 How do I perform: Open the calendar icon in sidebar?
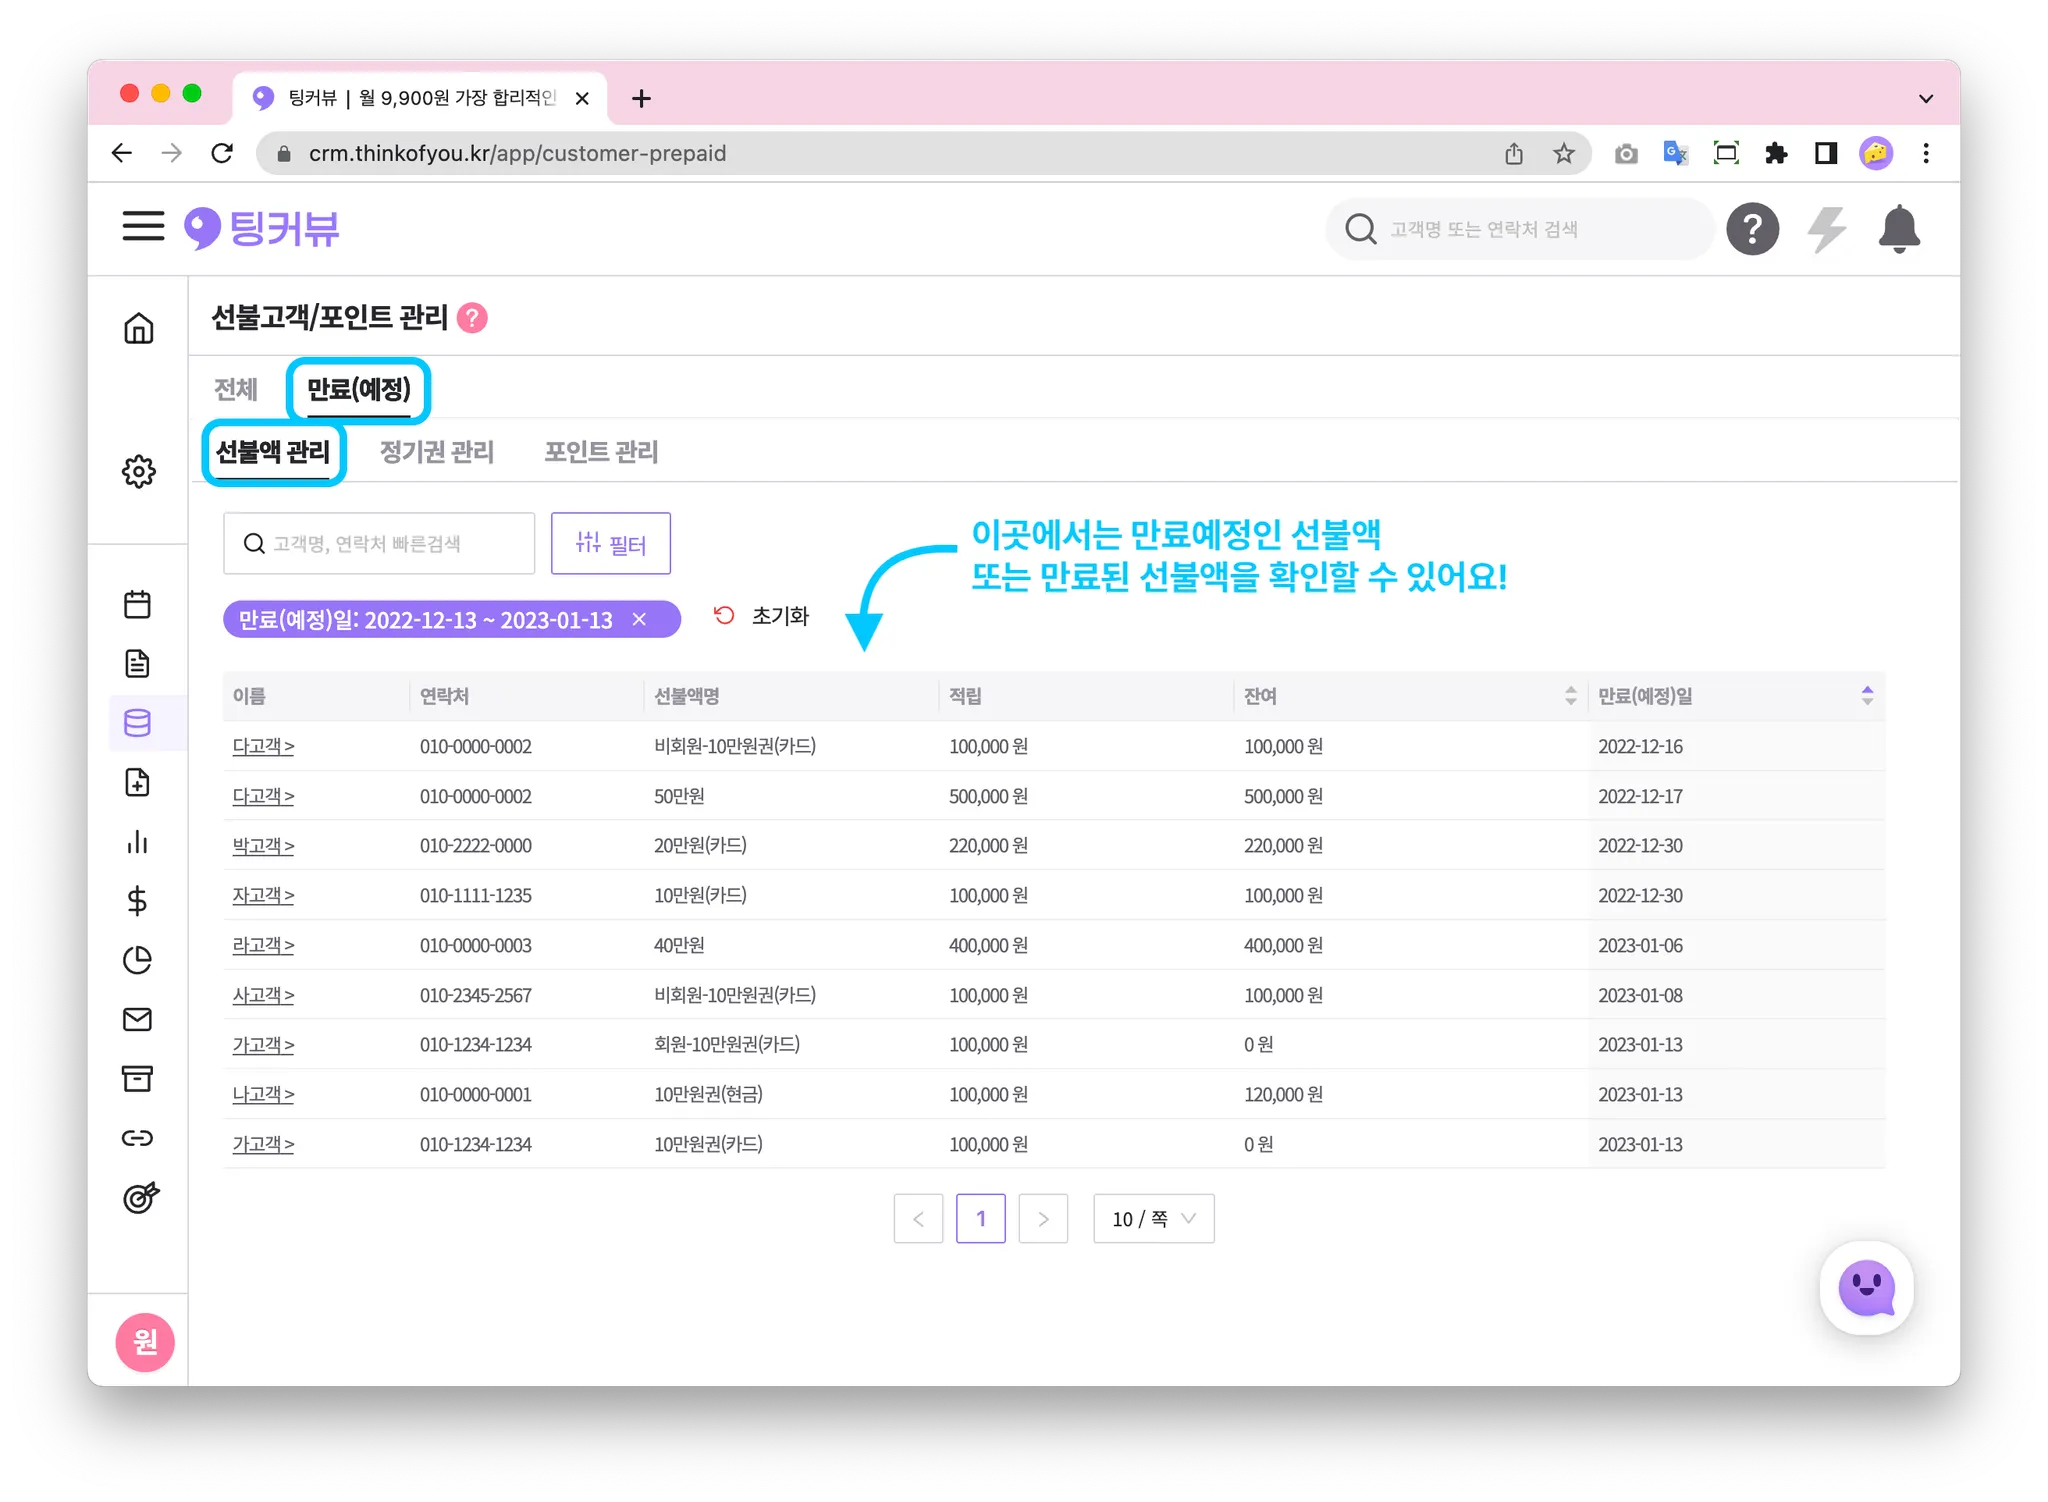[137, 604]
